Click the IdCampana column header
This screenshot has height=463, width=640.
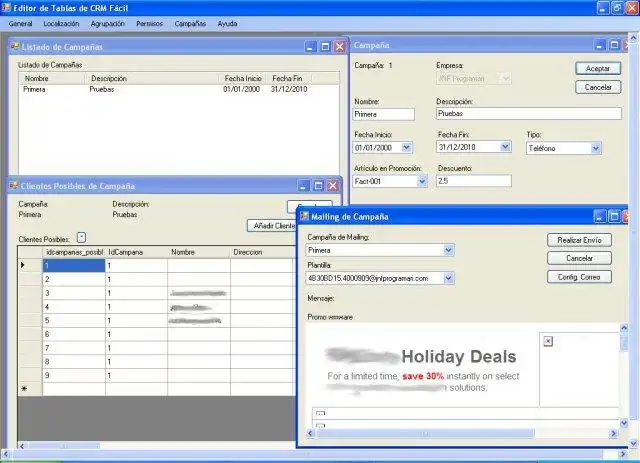coord(136,252)
